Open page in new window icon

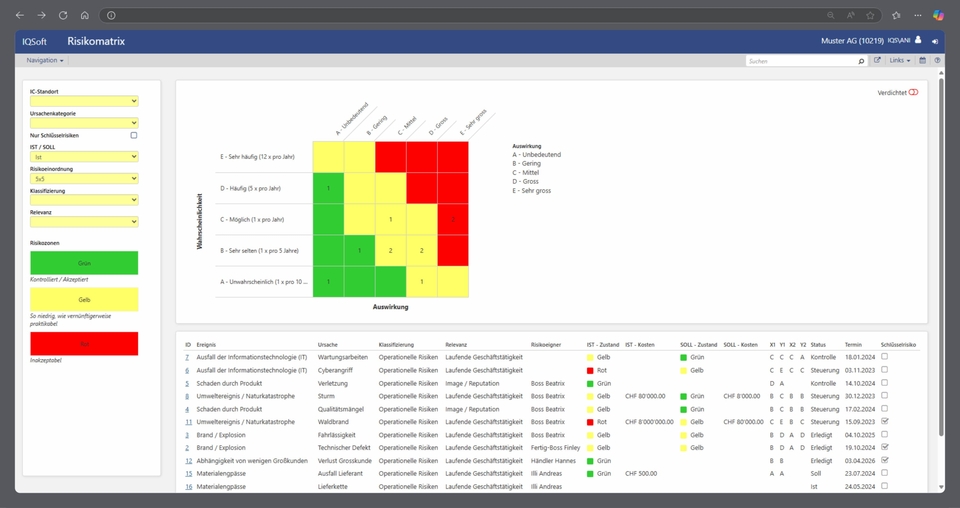point(877,61)
